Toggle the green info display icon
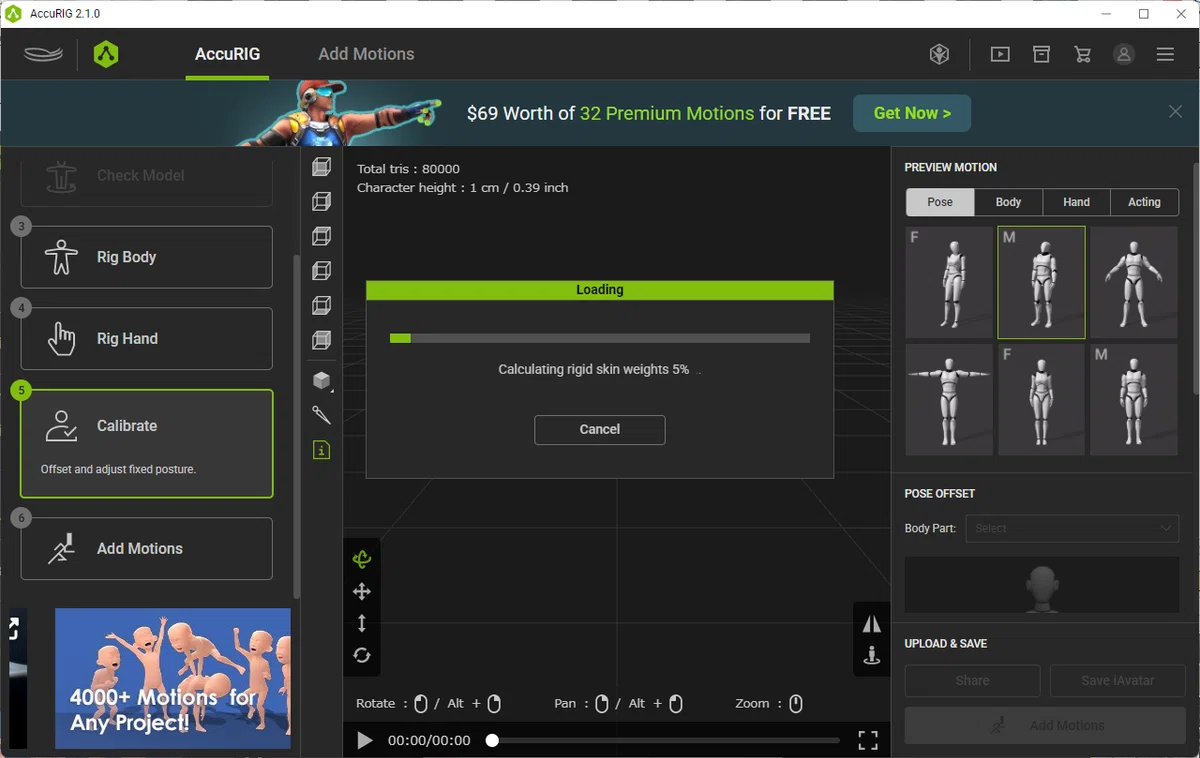1200x758 pixels. click(x=321, y=450)
